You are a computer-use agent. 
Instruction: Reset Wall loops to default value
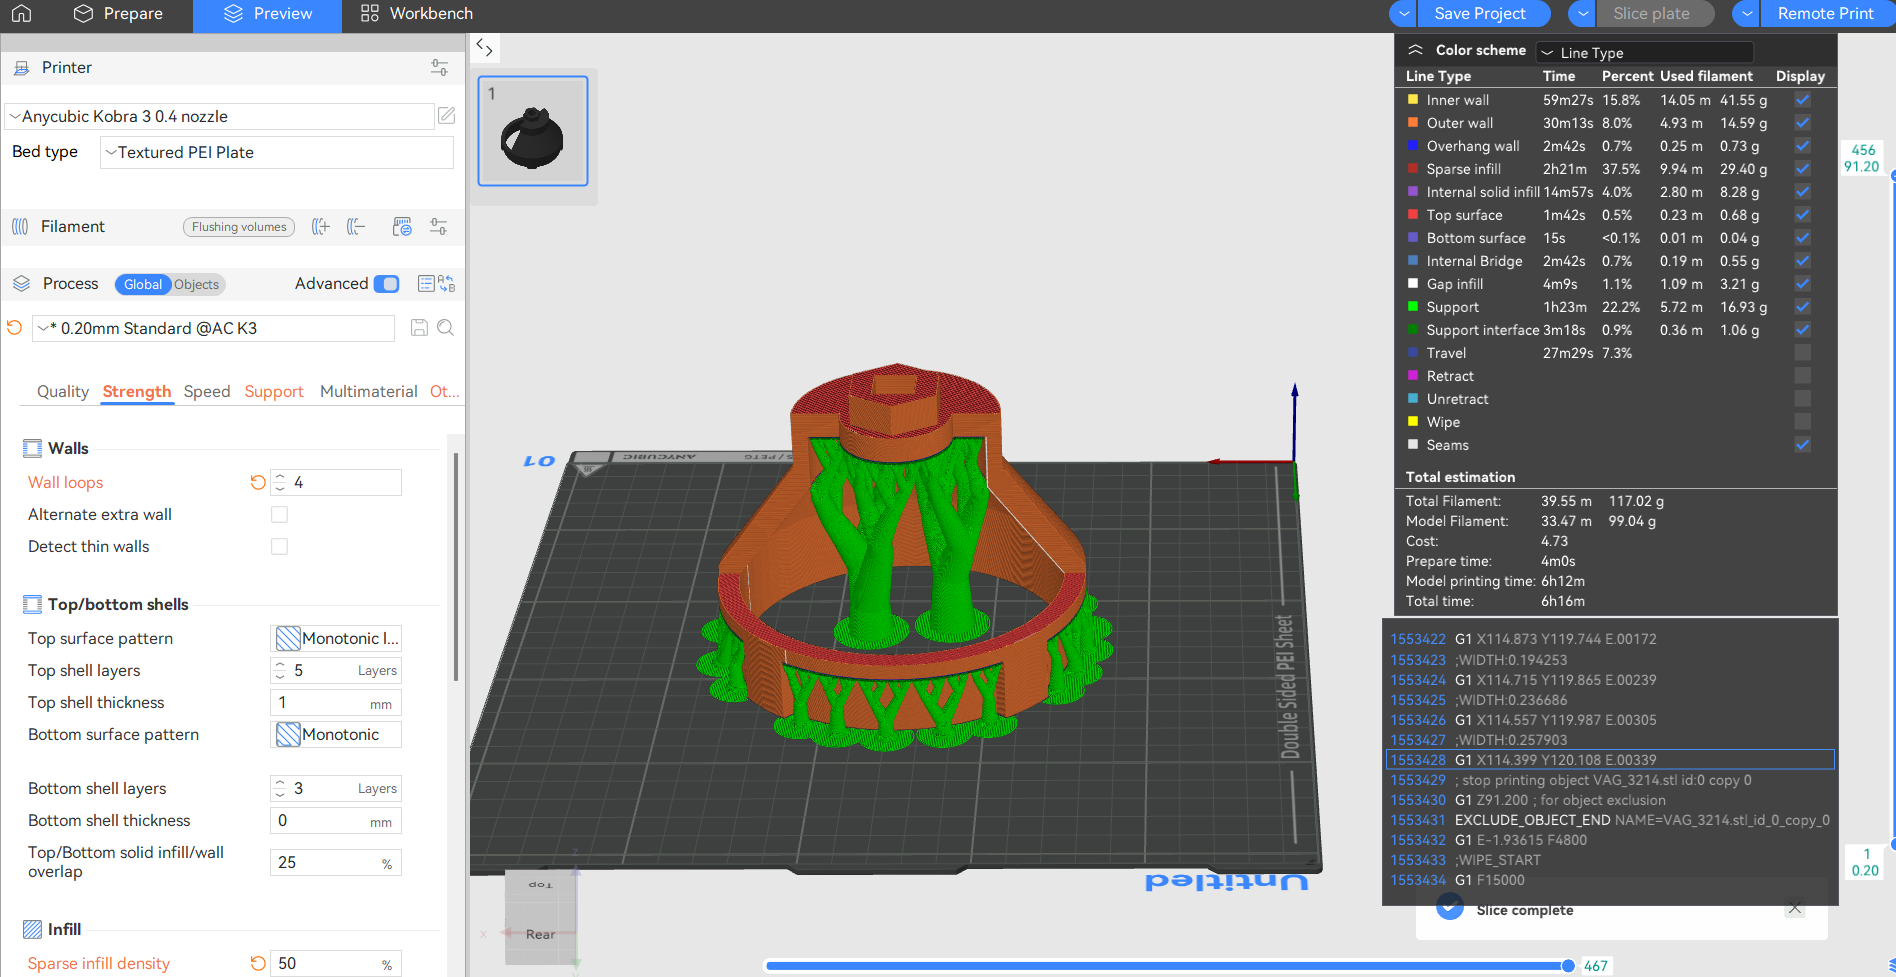coord(258,482)
